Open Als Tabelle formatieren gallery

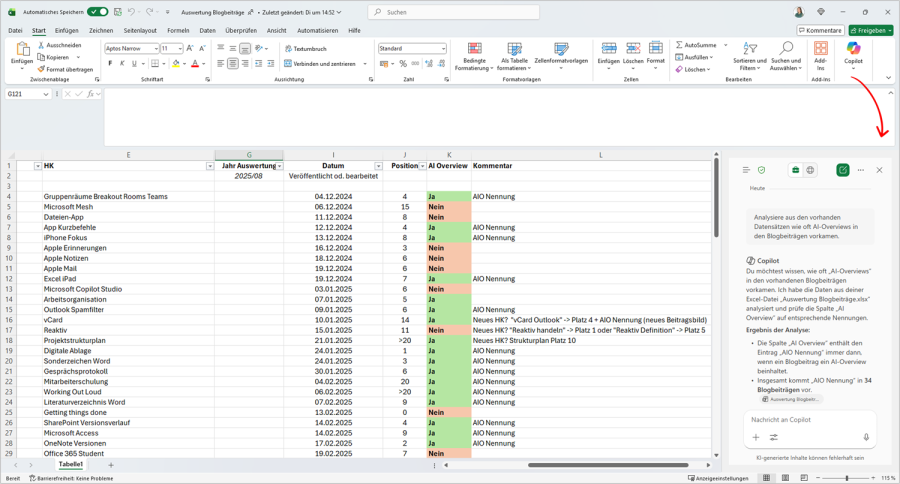click(514, 57)
